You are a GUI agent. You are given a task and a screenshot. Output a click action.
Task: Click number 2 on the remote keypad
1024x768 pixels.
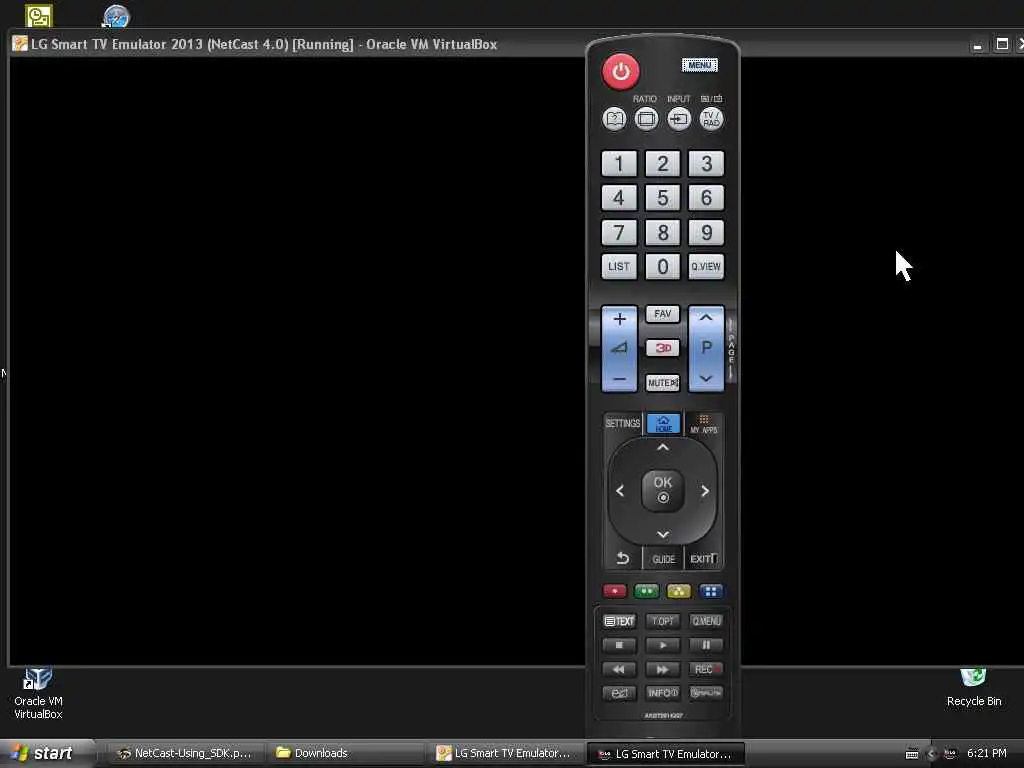[663, 163]
